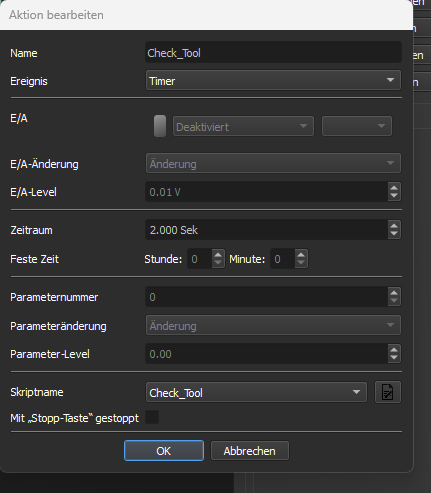
Task: Click the Parameter-Level field showing 0.00
Action: [266, 354]
